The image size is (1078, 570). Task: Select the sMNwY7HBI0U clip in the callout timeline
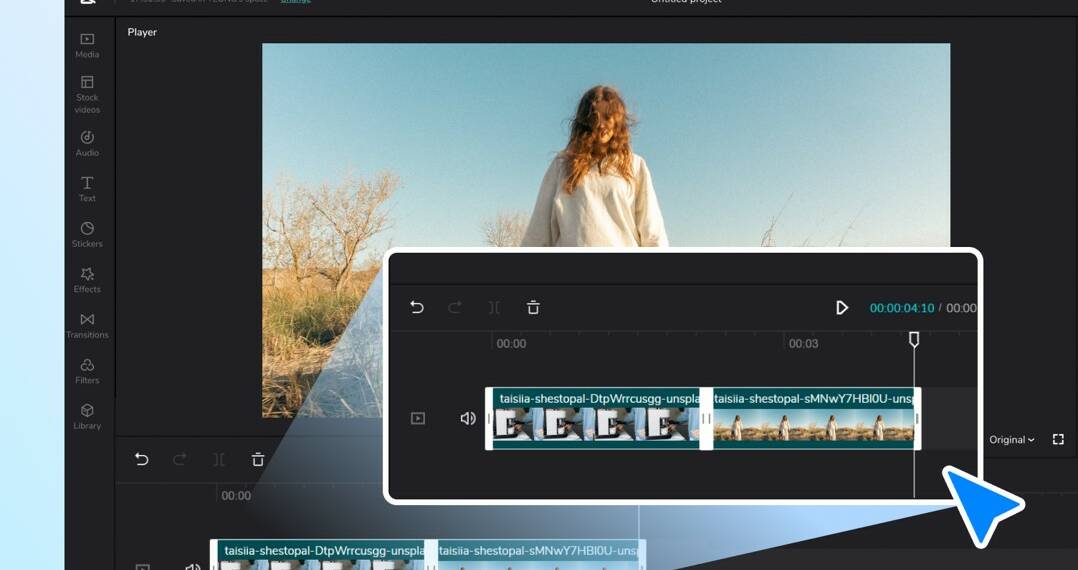click(x=813, y=419)
